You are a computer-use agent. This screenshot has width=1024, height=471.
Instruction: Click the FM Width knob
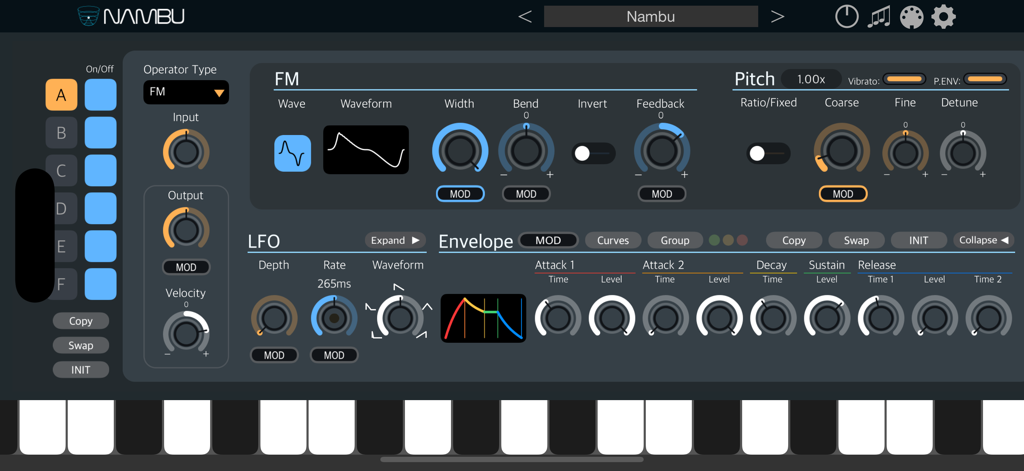(460, 150)
